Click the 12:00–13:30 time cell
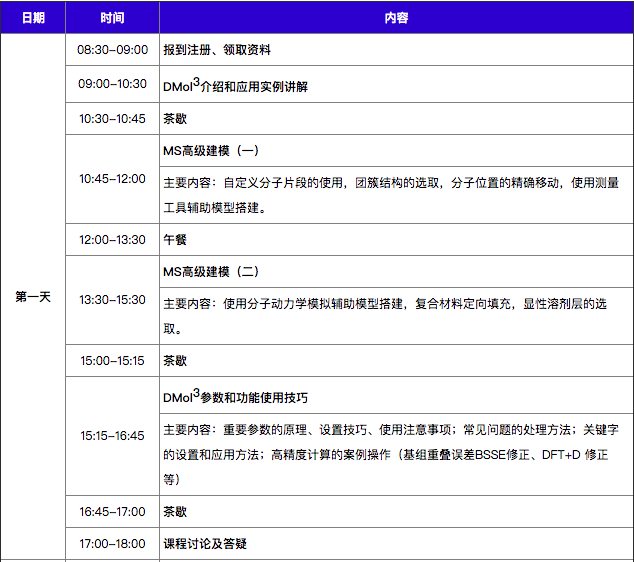 coord(112,239)
